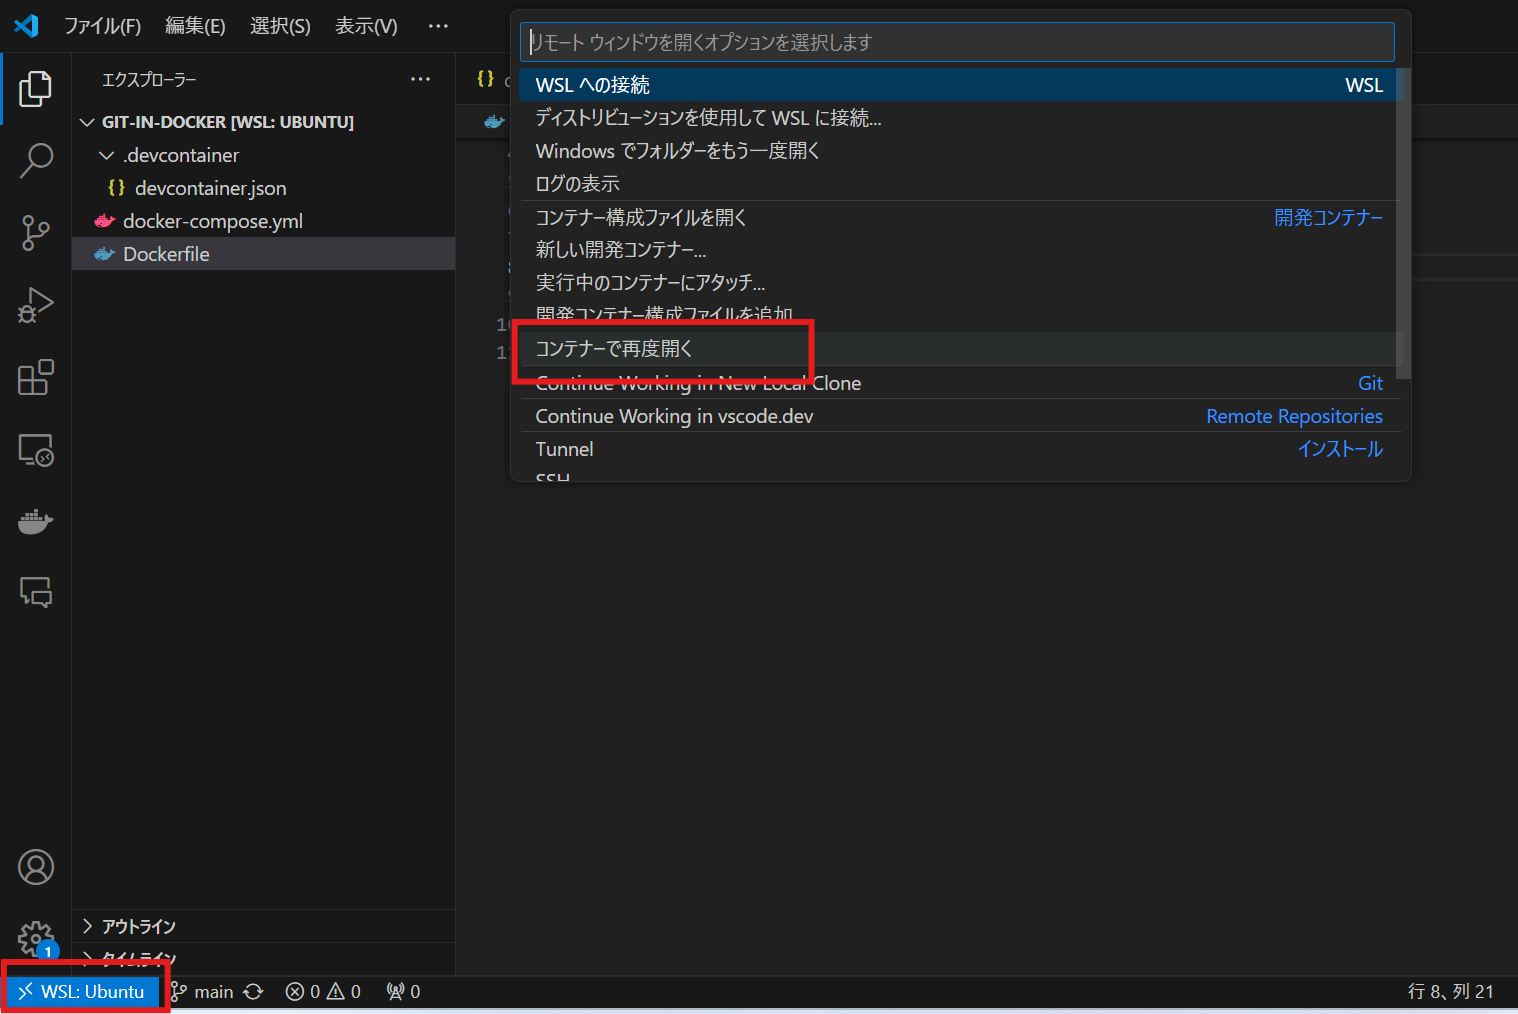Open the 選択(S) menu
Screen dimensions: 1518x1014
tap(280, 26)
